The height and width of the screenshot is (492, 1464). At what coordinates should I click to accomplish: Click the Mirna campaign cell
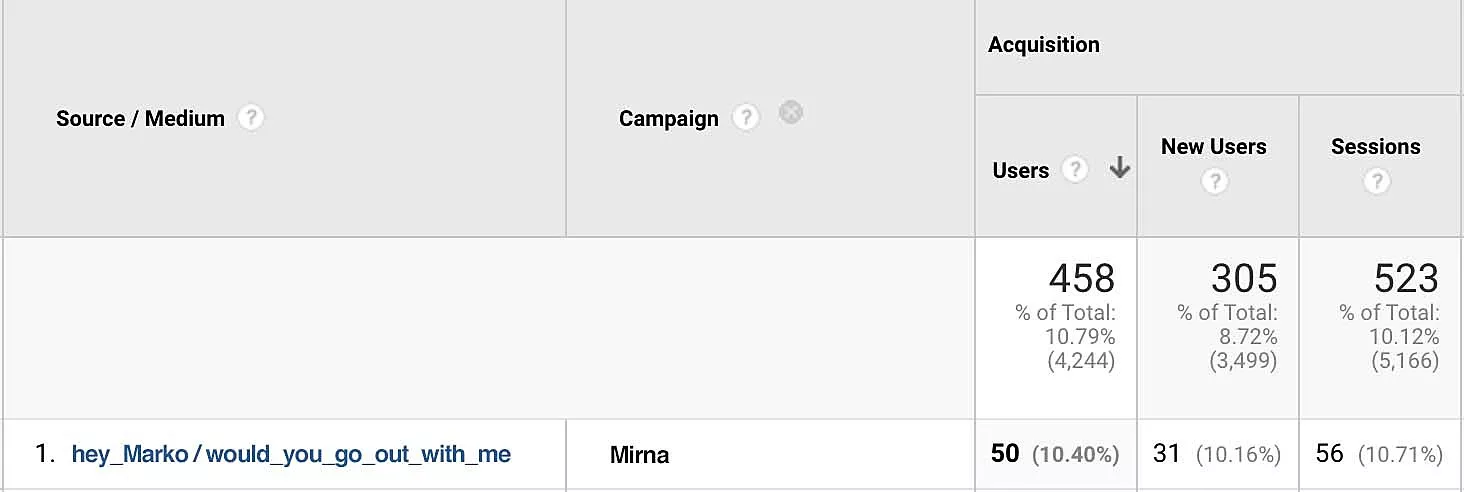tap(639, 456)
